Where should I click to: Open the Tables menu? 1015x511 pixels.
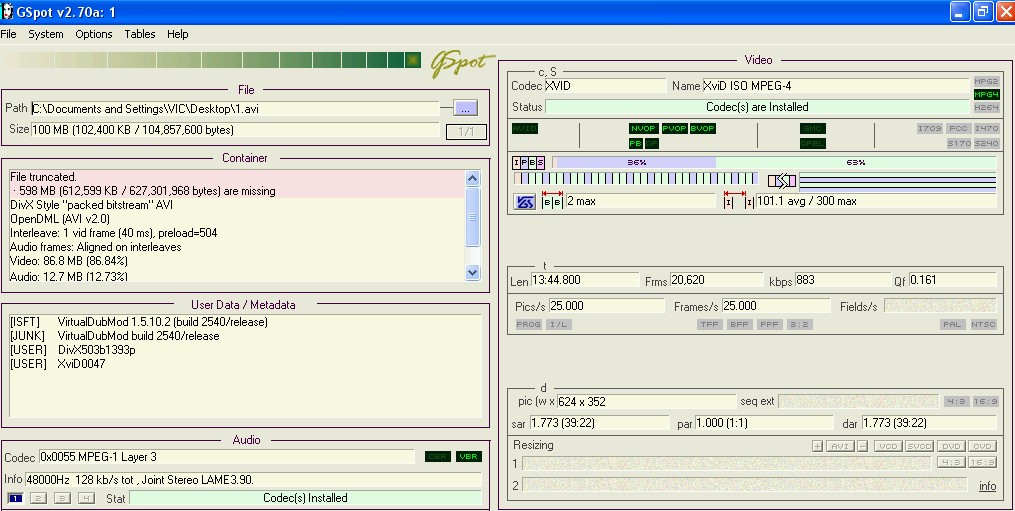click(140, 34)
